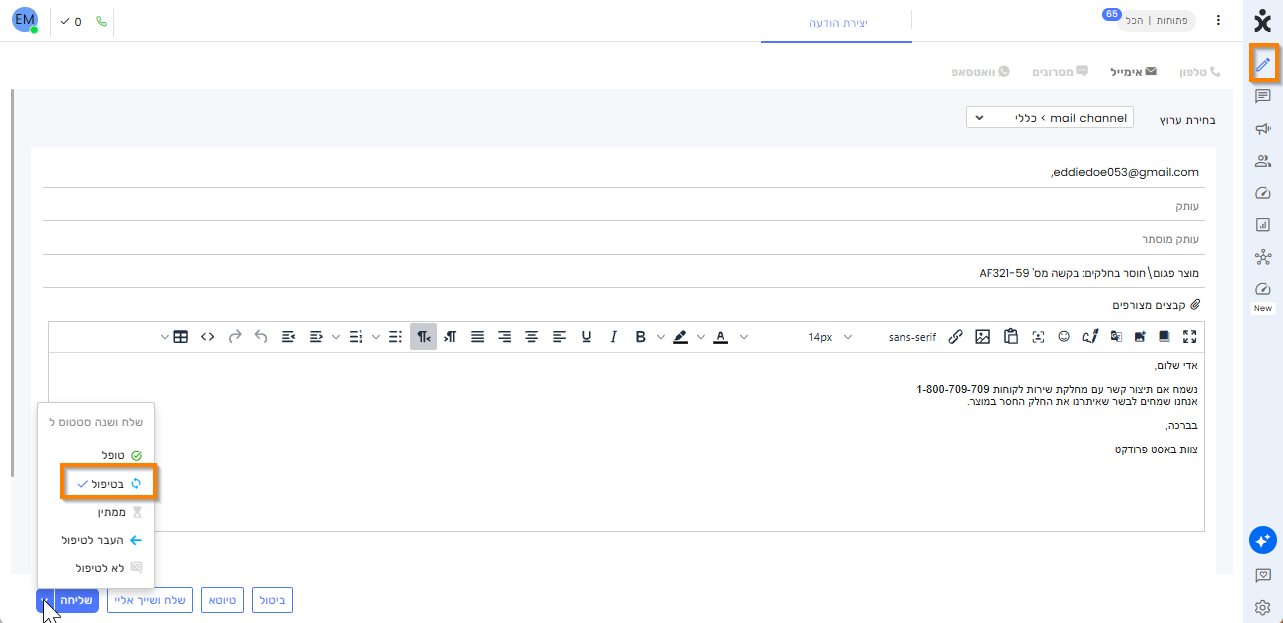Click the blue AI sparkle button in sidebar
The width and height of the screenshot is (1283, 623).
coord(1263,541)
